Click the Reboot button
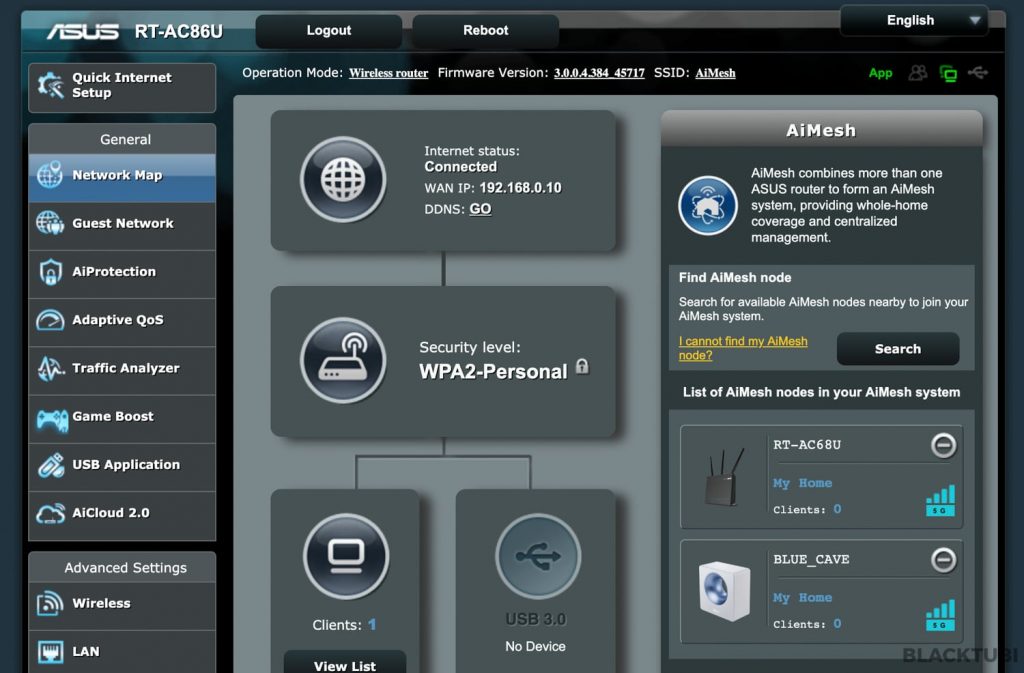 point(485,31)
